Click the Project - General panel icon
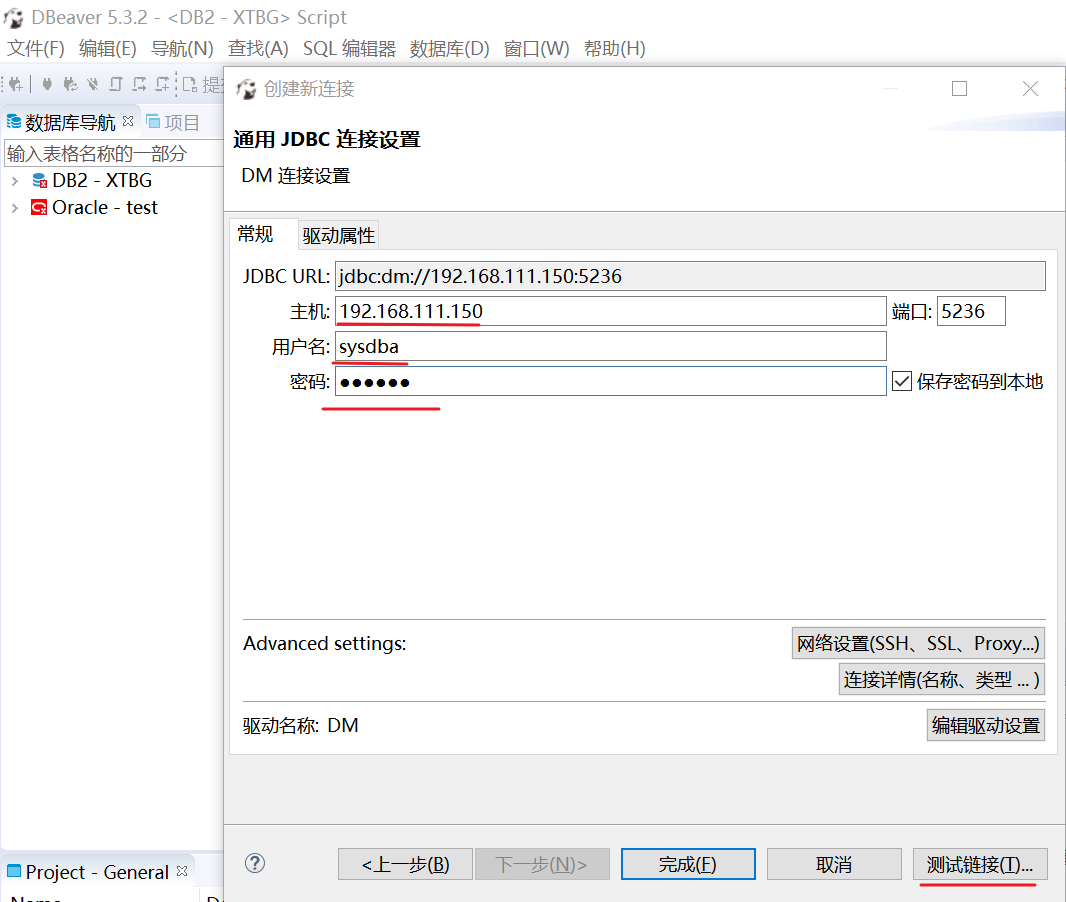1066x902 pixels. [14, 871]
